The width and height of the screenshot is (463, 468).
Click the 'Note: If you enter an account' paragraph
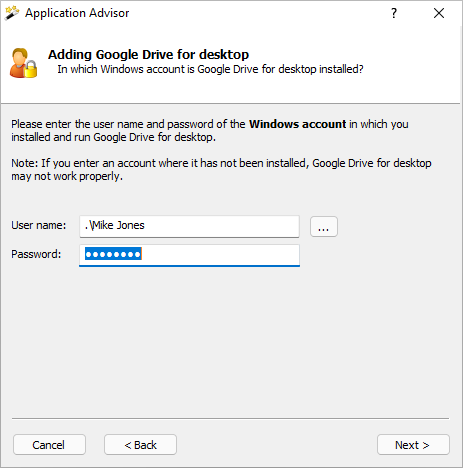pos(221,169)
